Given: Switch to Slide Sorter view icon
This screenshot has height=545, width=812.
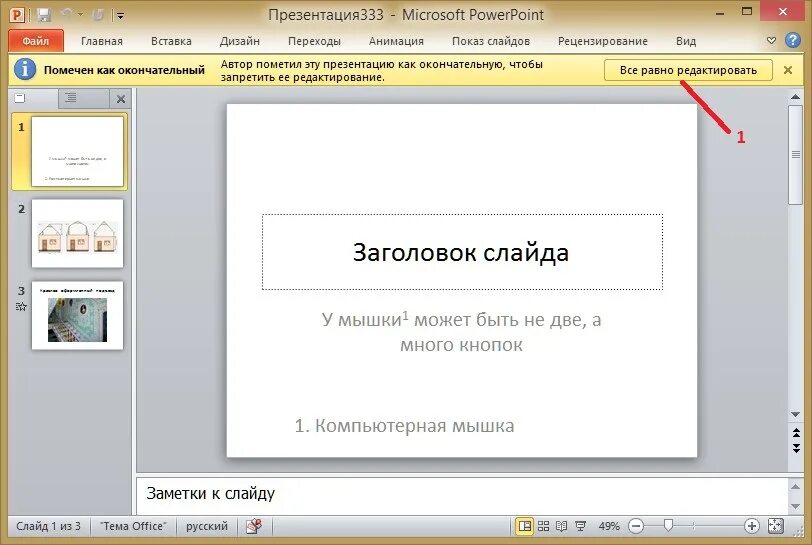Looking at the screenshot, I should 543,526.
